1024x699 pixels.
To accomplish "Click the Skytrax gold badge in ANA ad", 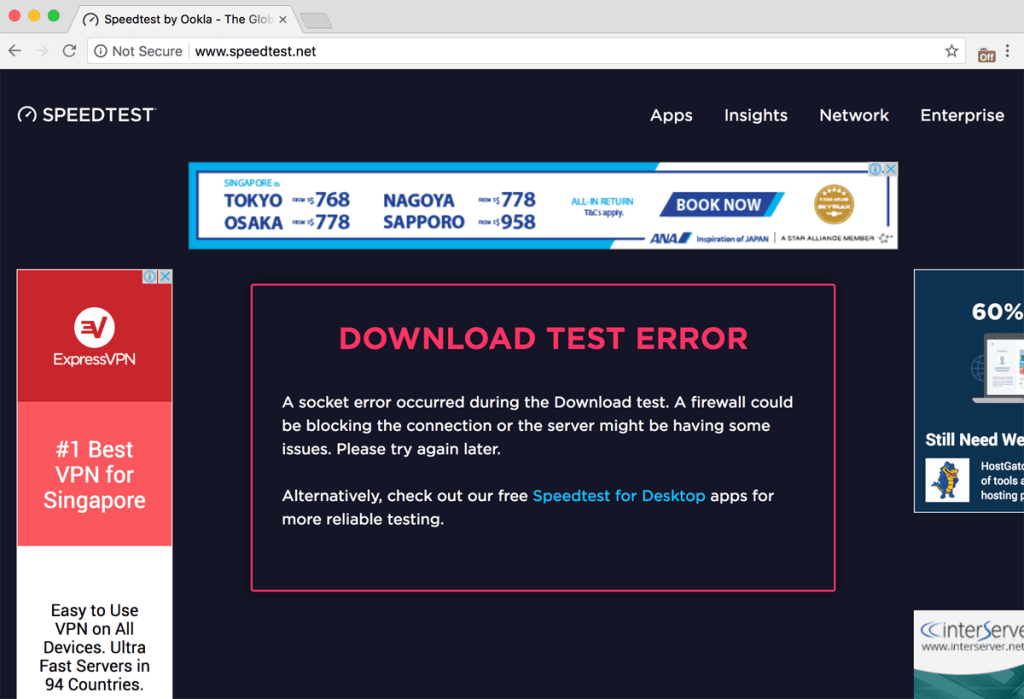I will tap(834, 204).
